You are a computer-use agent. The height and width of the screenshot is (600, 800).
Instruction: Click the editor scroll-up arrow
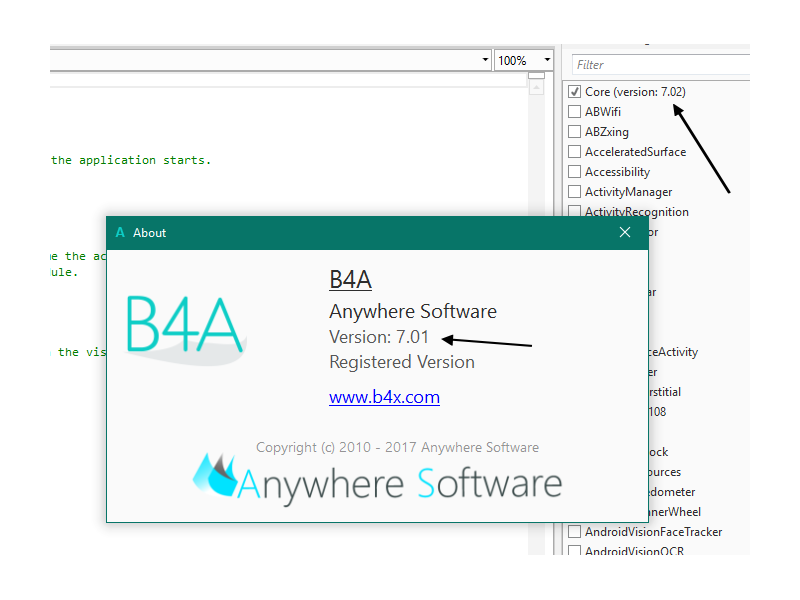click(536, 88)
